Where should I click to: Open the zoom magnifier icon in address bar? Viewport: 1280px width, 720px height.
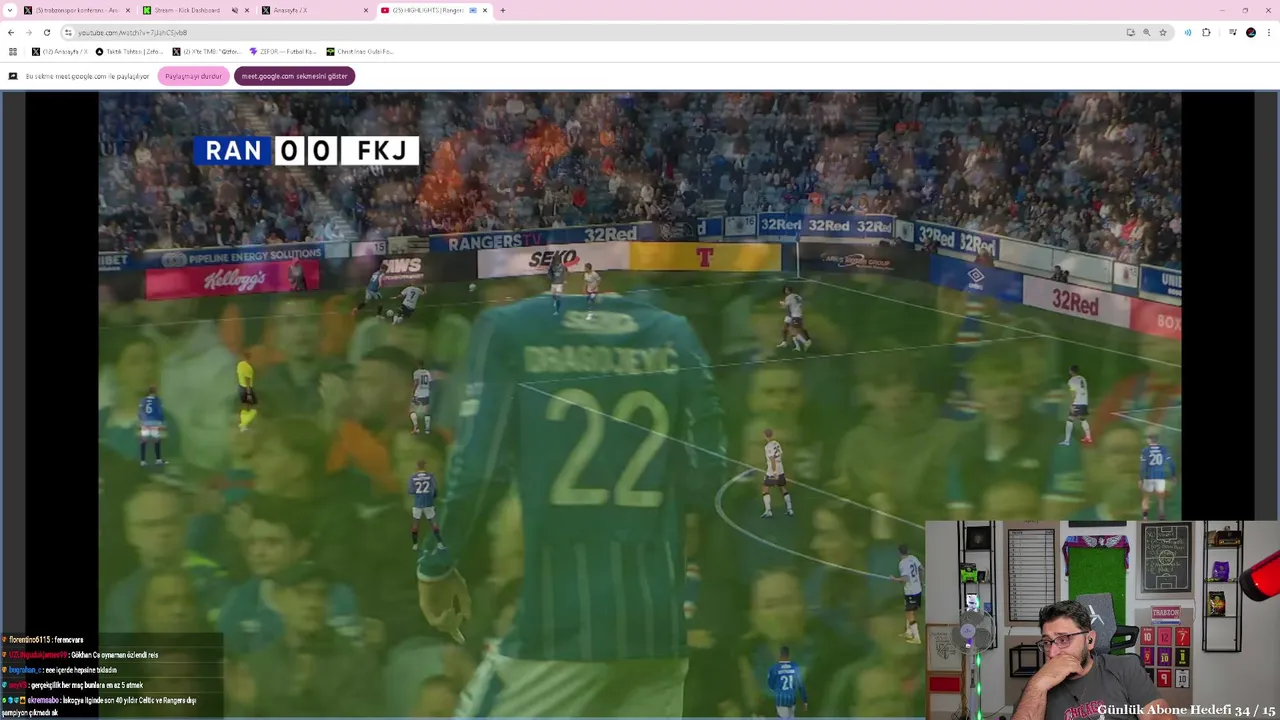(x=1147, y=32)
